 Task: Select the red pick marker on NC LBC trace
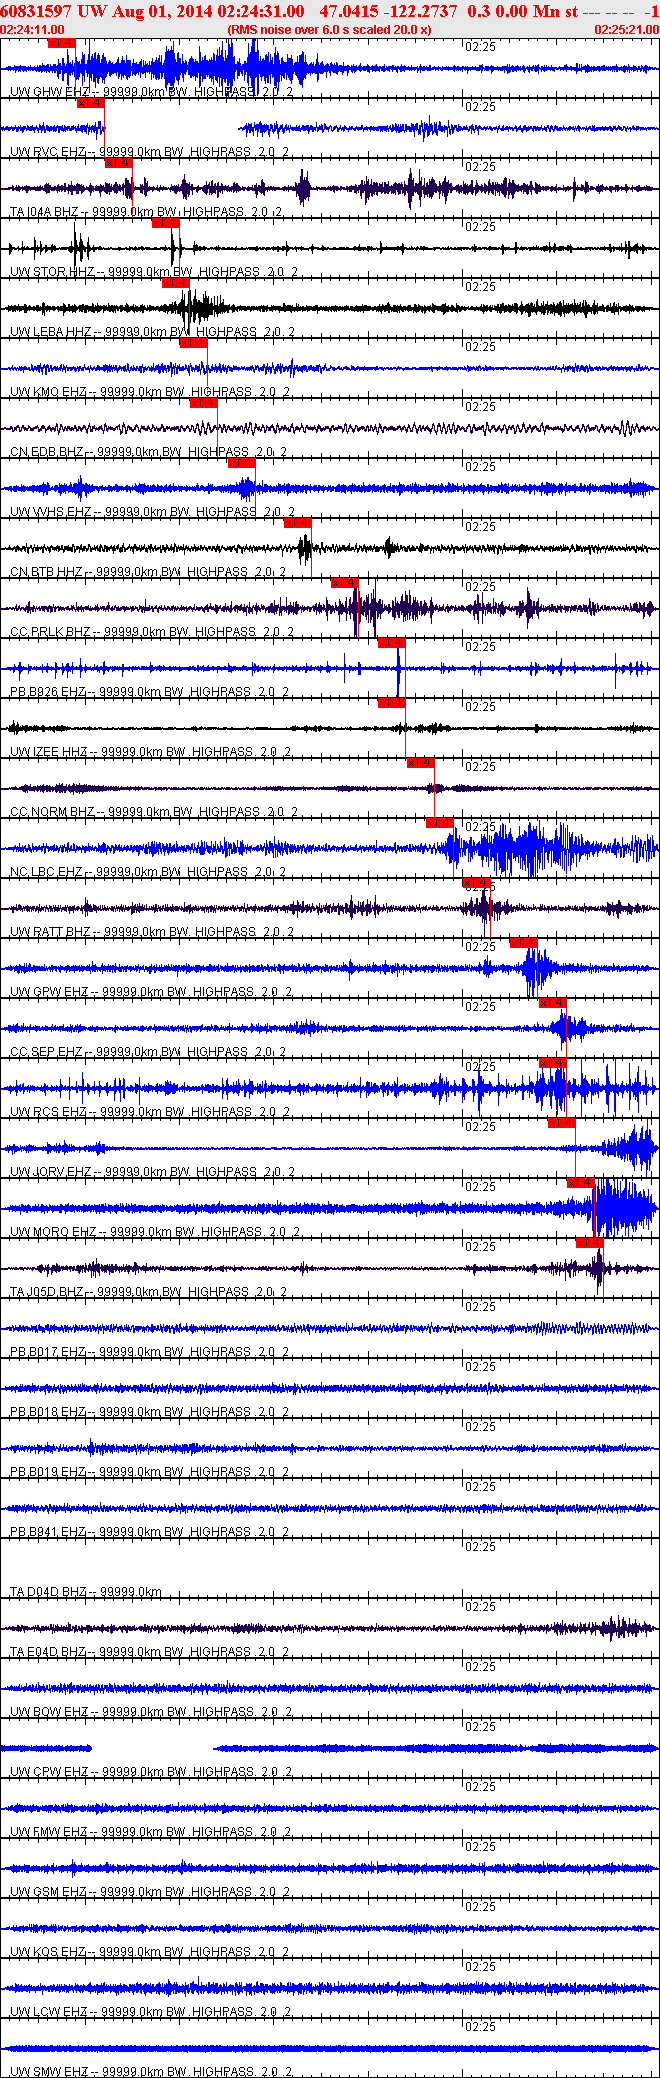point(439,823)
